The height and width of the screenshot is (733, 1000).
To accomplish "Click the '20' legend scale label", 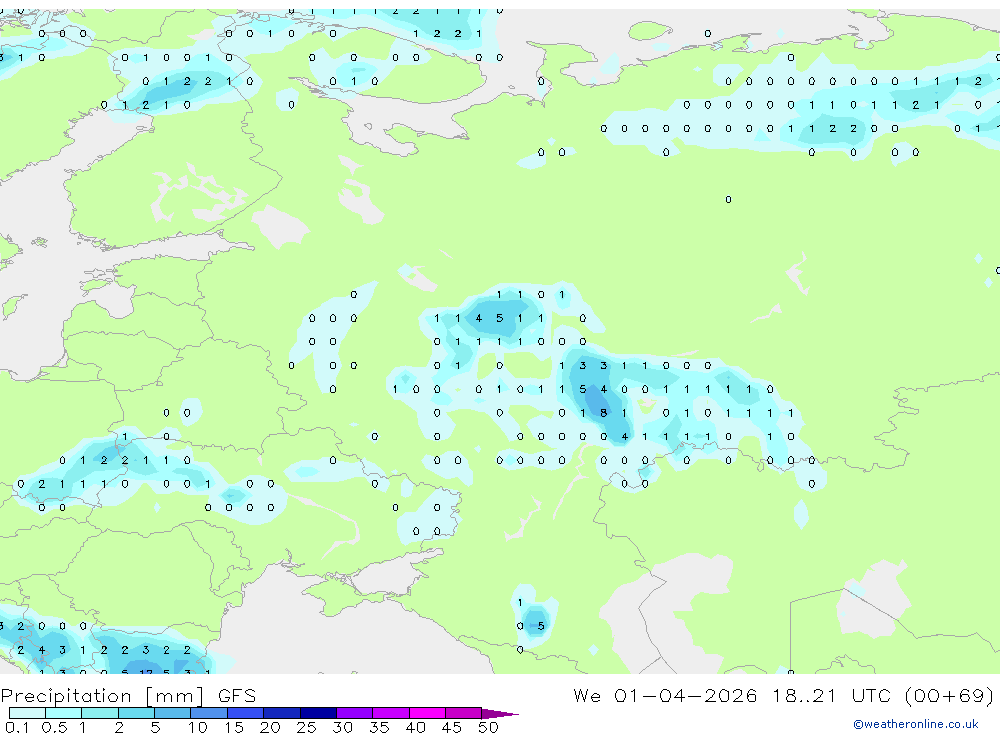I will [270, 727].
